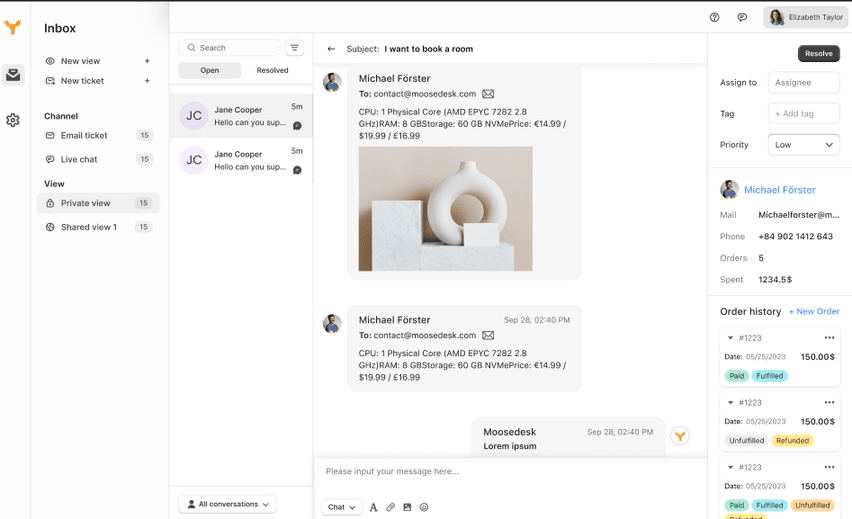The height and width of the screenshot is (519, 852).
Task: Open the All conversations dropdown
Action: (x=227, y=504)
